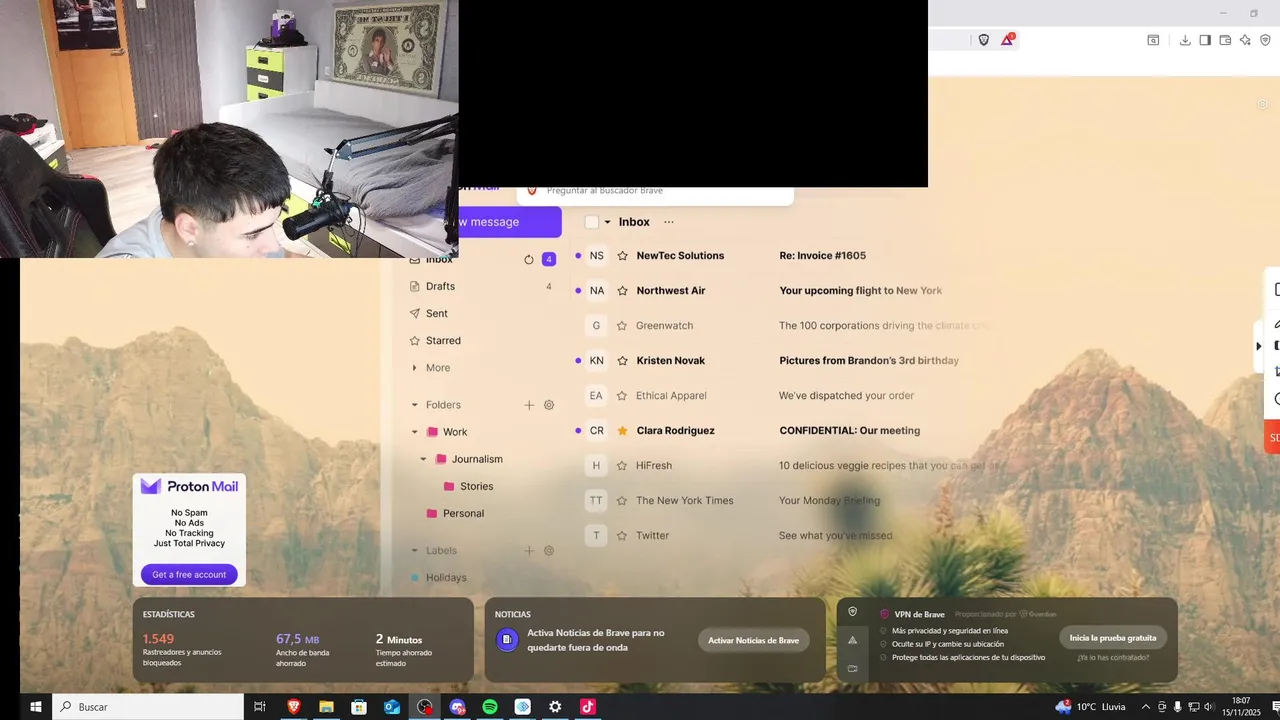Image resolution: width=1280 pixels, height=720 pixels.
Task: Collapse the Folders section
Action: [414, 405]
